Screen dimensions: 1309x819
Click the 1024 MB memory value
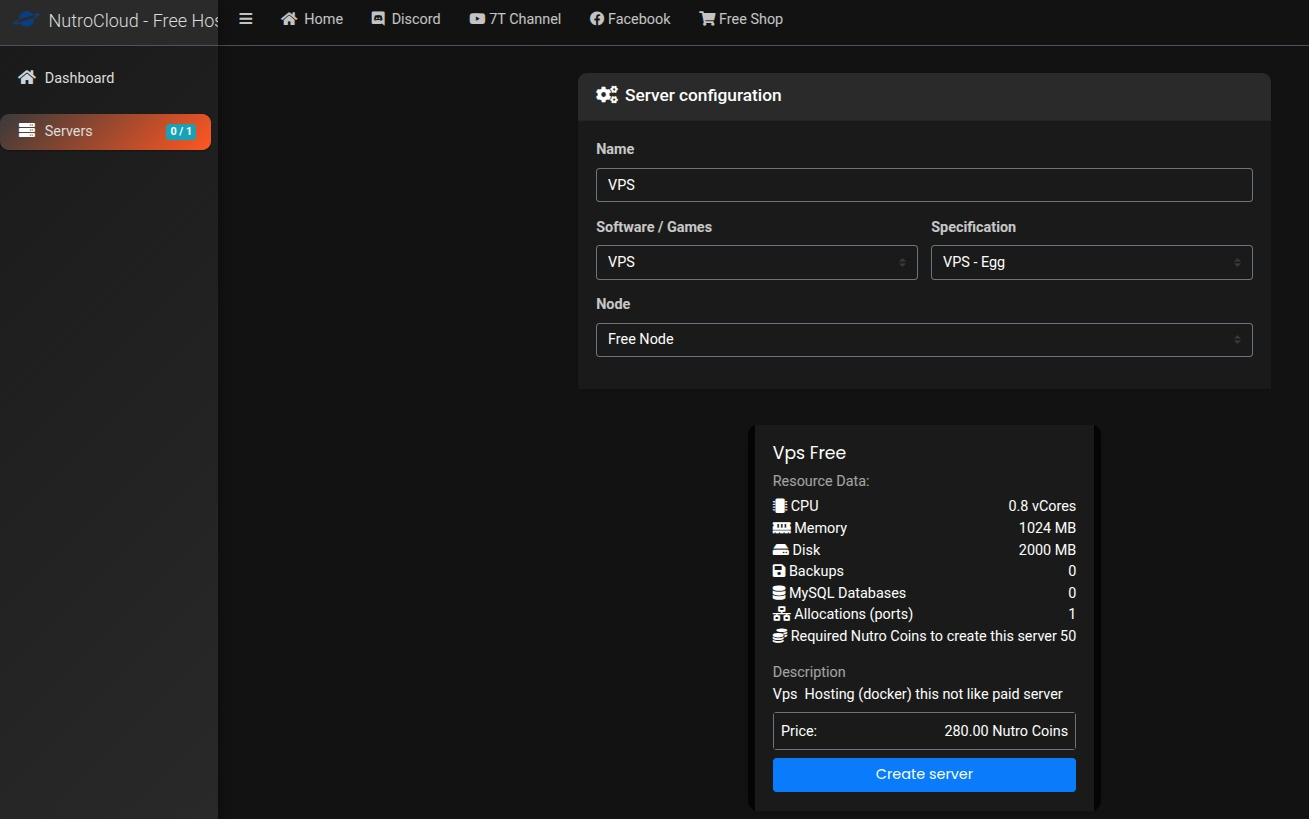pos(1047,528)
